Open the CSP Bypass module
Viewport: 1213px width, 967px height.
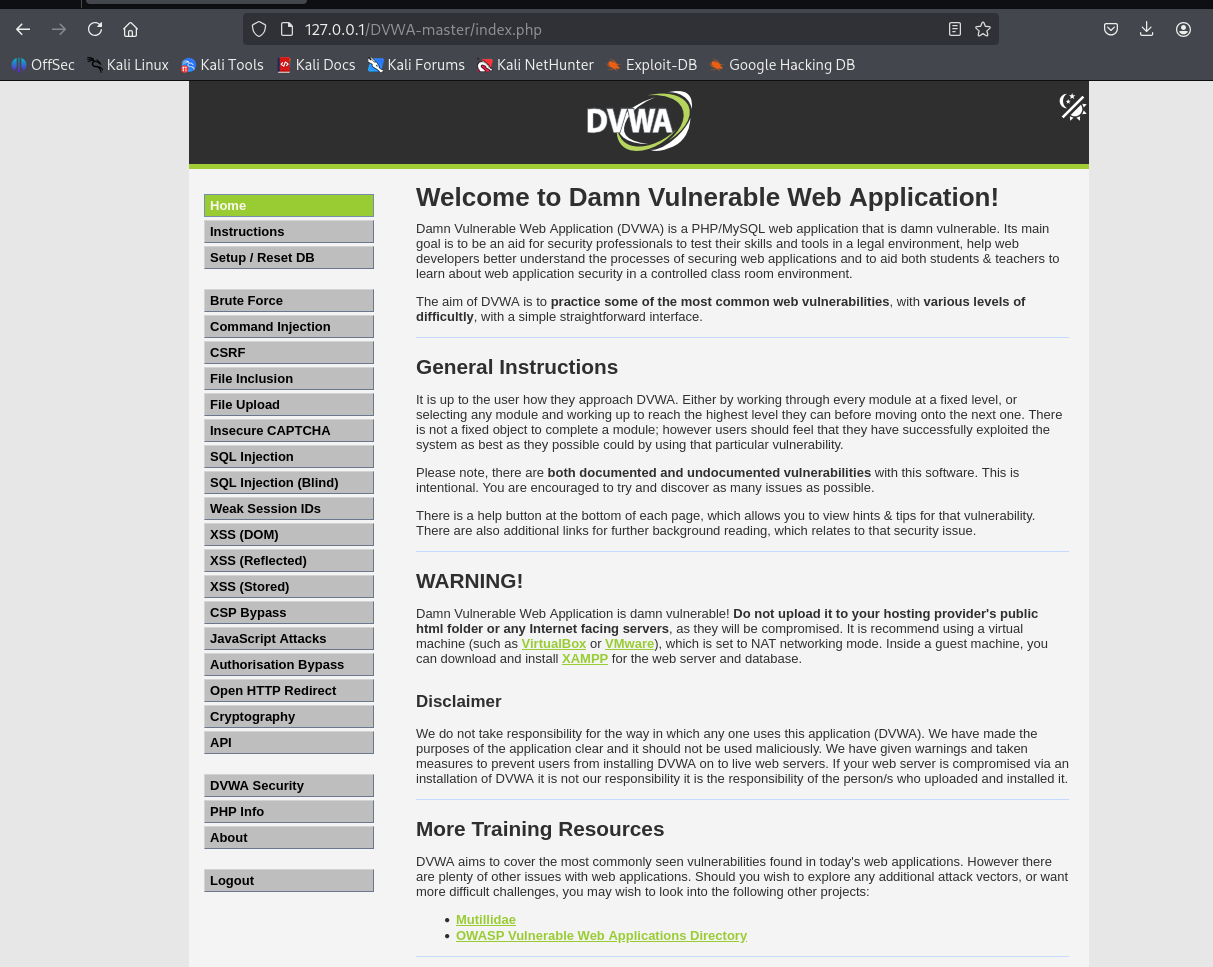point(289,612)
